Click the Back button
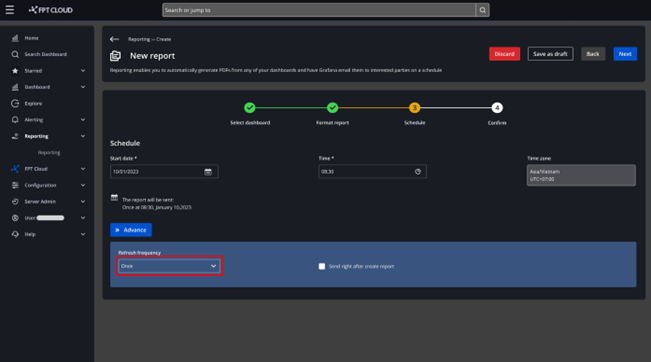The height and width of the screenshot is (362, 651). (x=593, y=54)
